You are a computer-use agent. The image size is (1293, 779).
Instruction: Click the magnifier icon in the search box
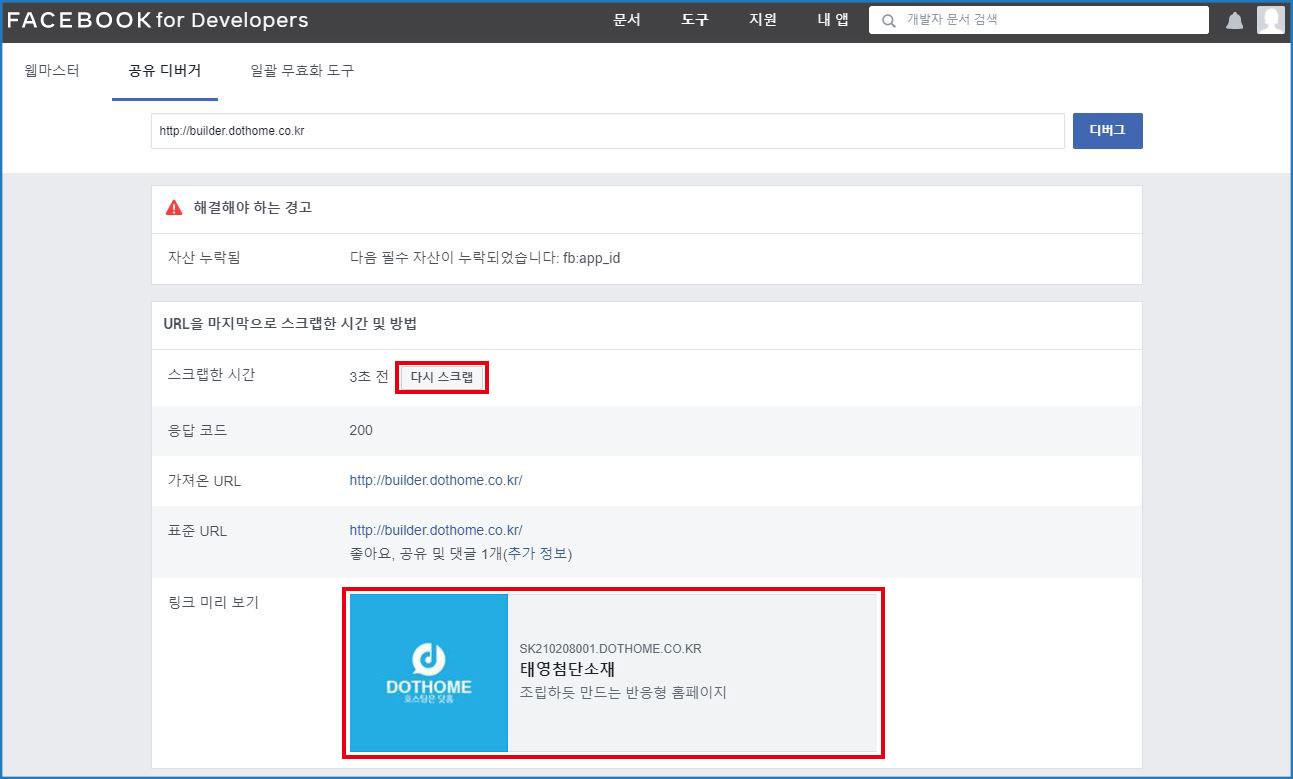888,21
